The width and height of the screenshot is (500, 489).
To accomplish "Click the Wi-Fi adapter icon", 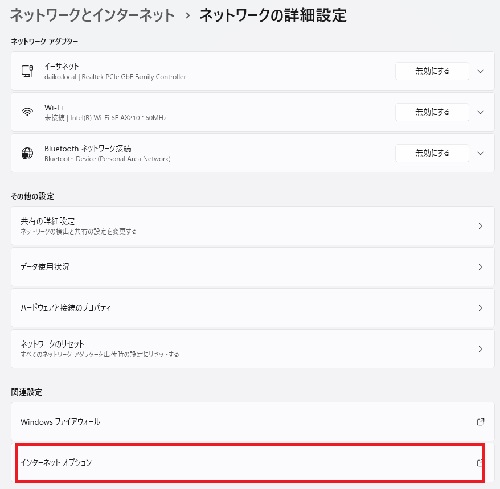I will tap(27, 112).
